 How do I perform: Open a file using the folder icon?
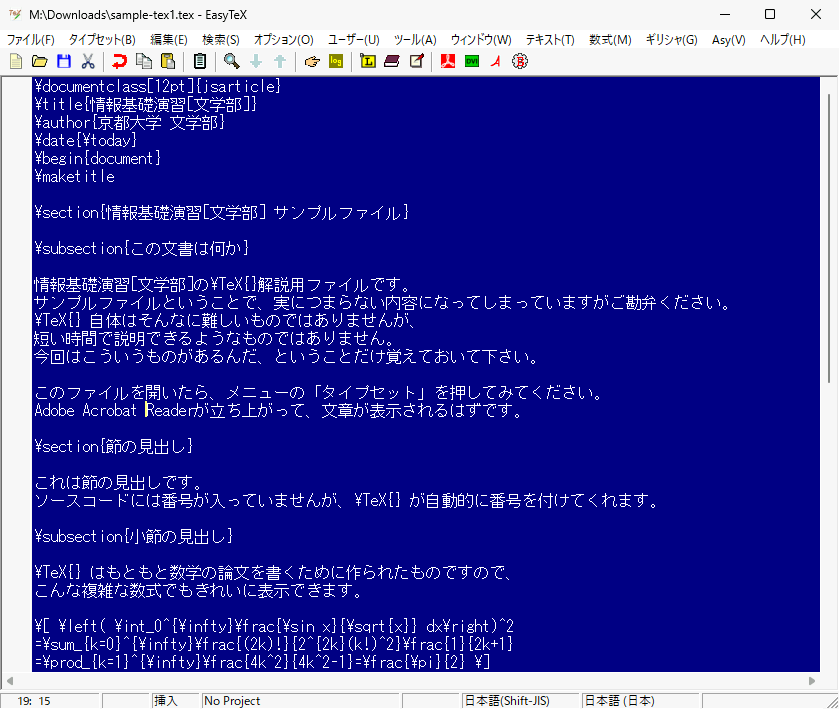40,62
